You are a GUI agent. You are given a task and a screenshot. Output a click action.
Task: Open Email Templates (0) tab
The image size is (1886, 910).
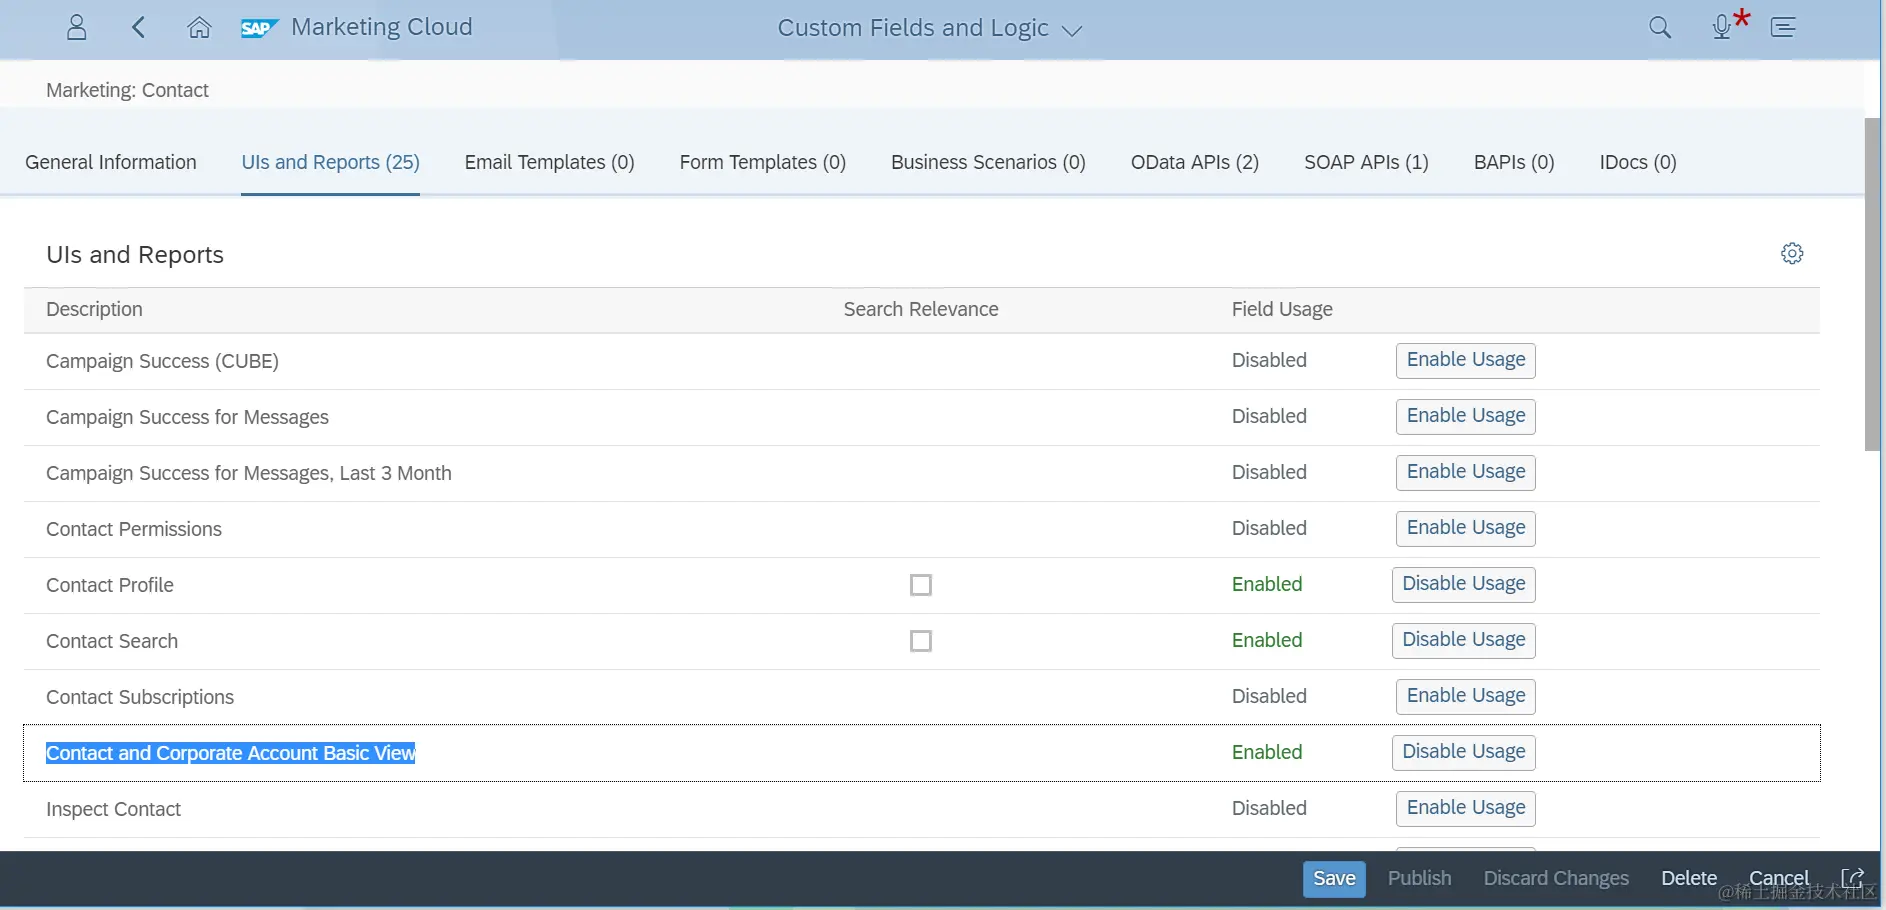[549, 162]
